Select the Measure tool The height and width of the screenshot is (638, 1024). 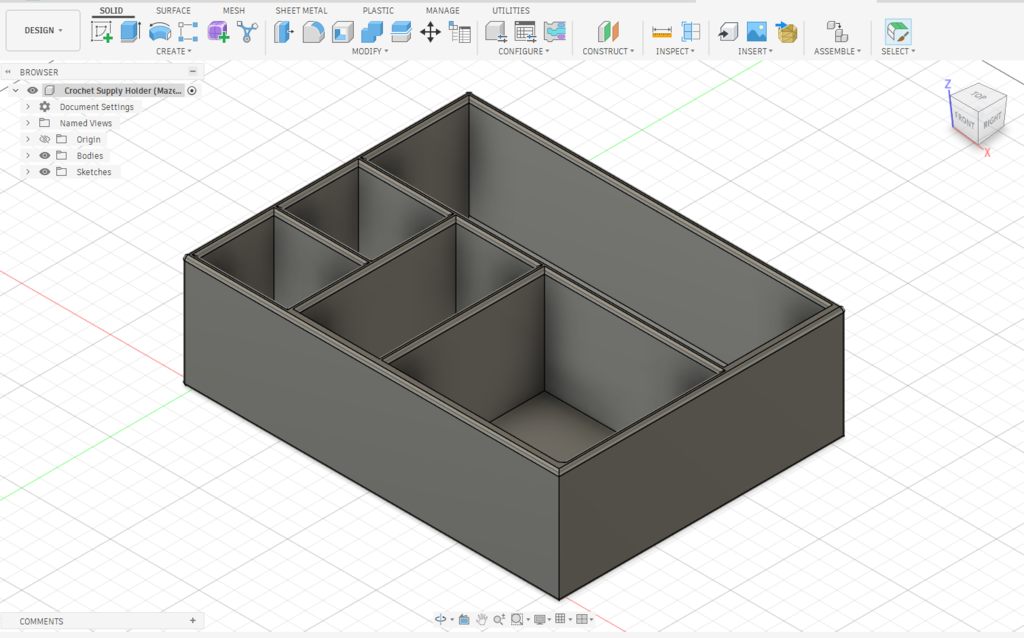(x=662, y=31)
